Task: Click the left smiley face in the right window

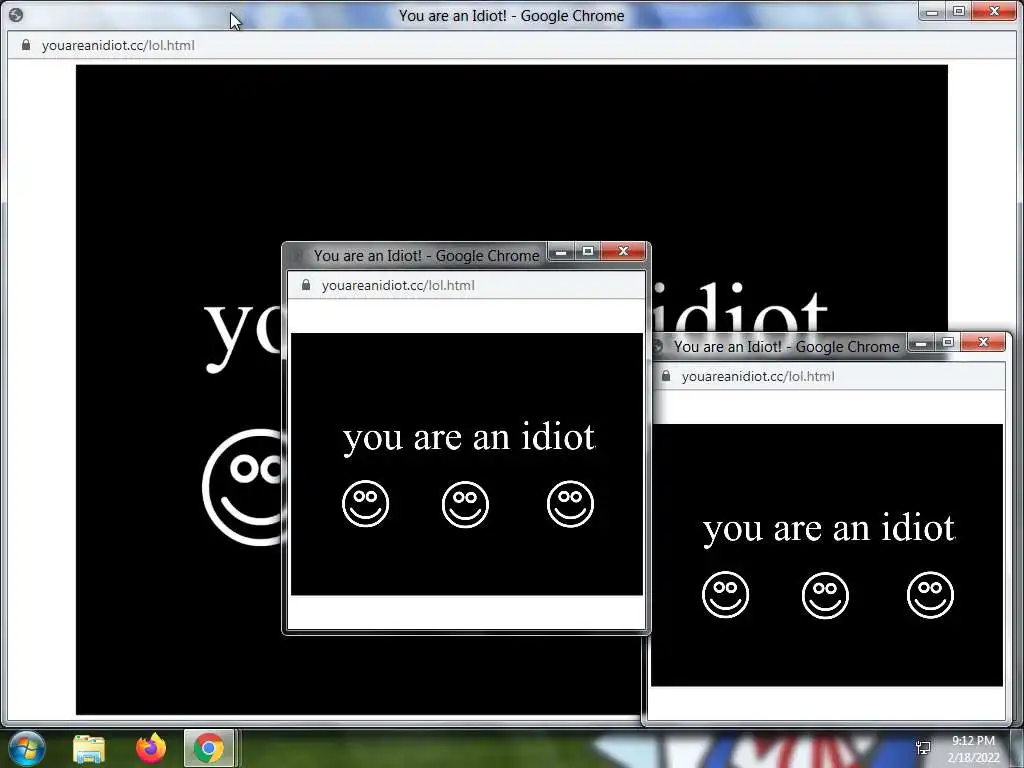Action: click(x=726, y=594)
